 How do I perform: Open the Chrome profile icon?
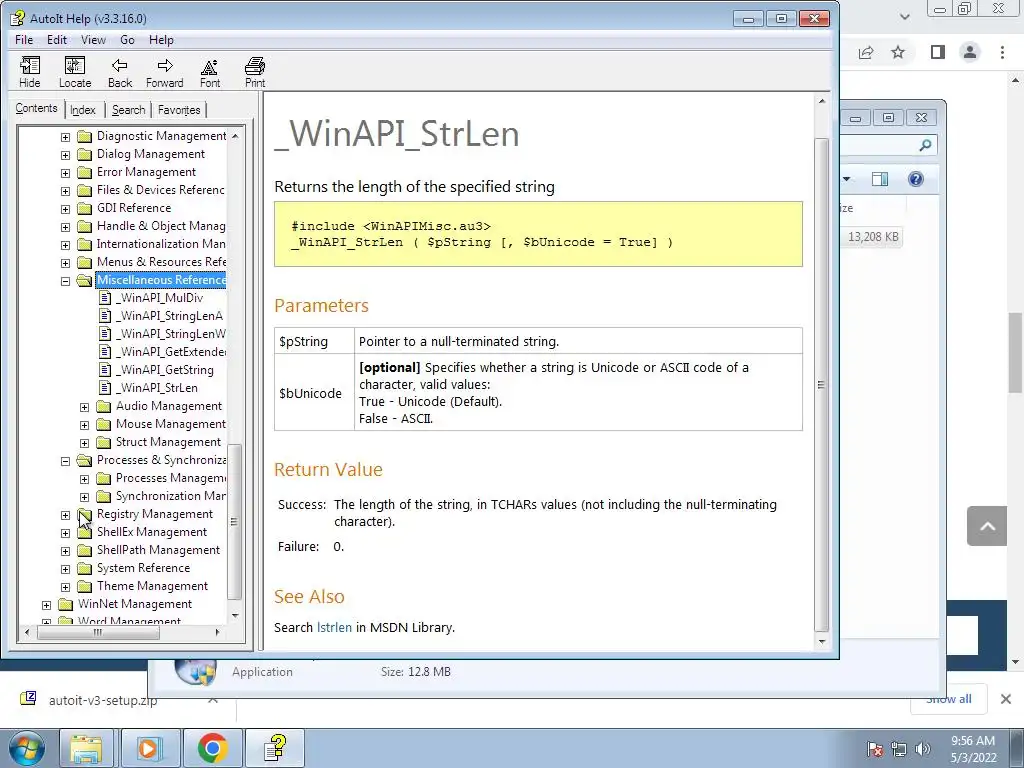coord(970,52)
